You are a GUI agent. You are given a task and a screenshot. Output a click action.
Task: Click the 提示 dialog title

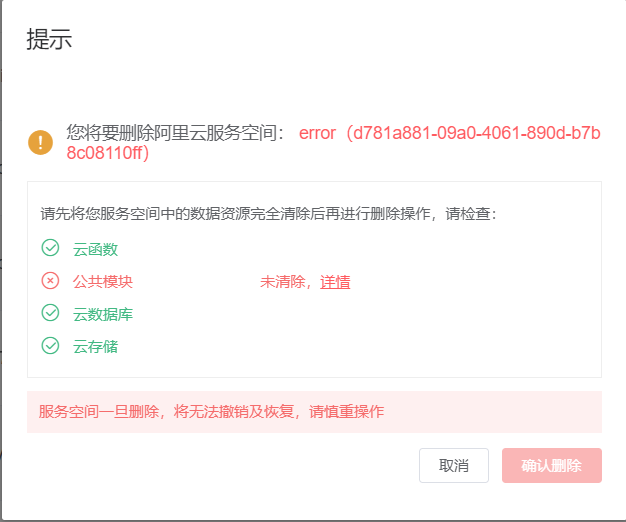pyautogui.click(x=49, y=40)
